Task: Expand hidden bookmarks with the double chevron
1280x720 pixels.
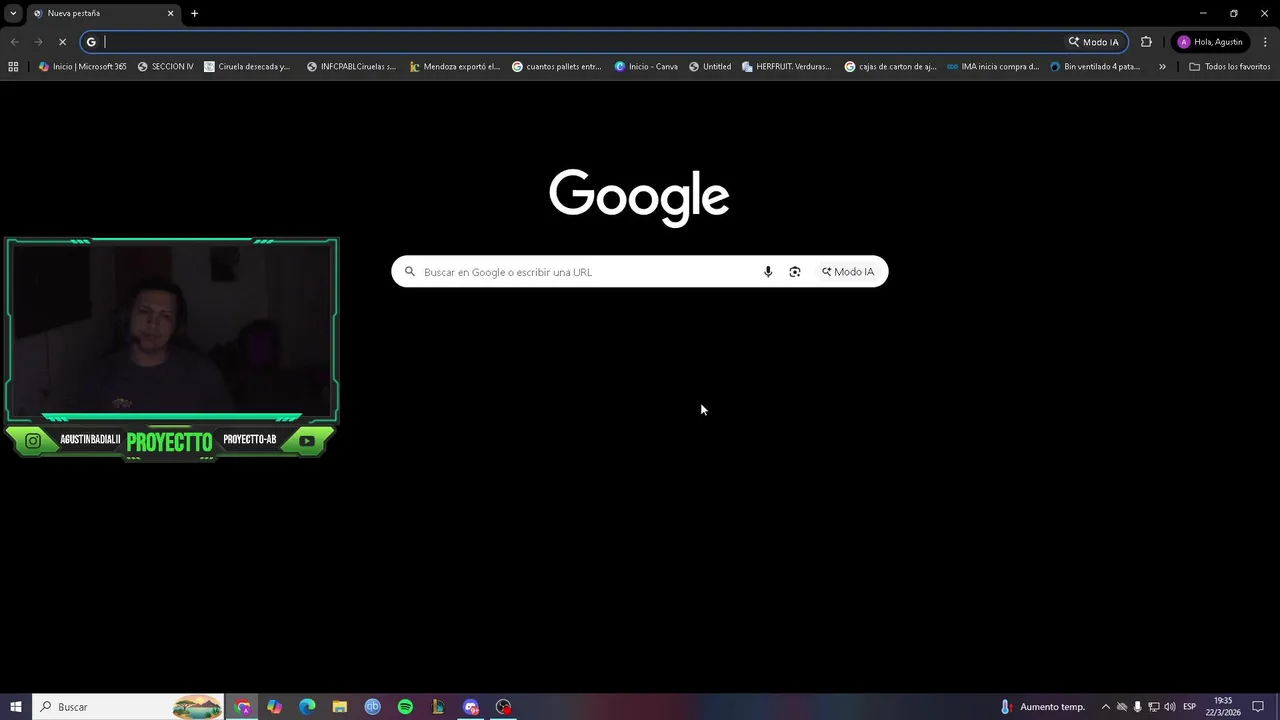Action: click(1162, 67)
